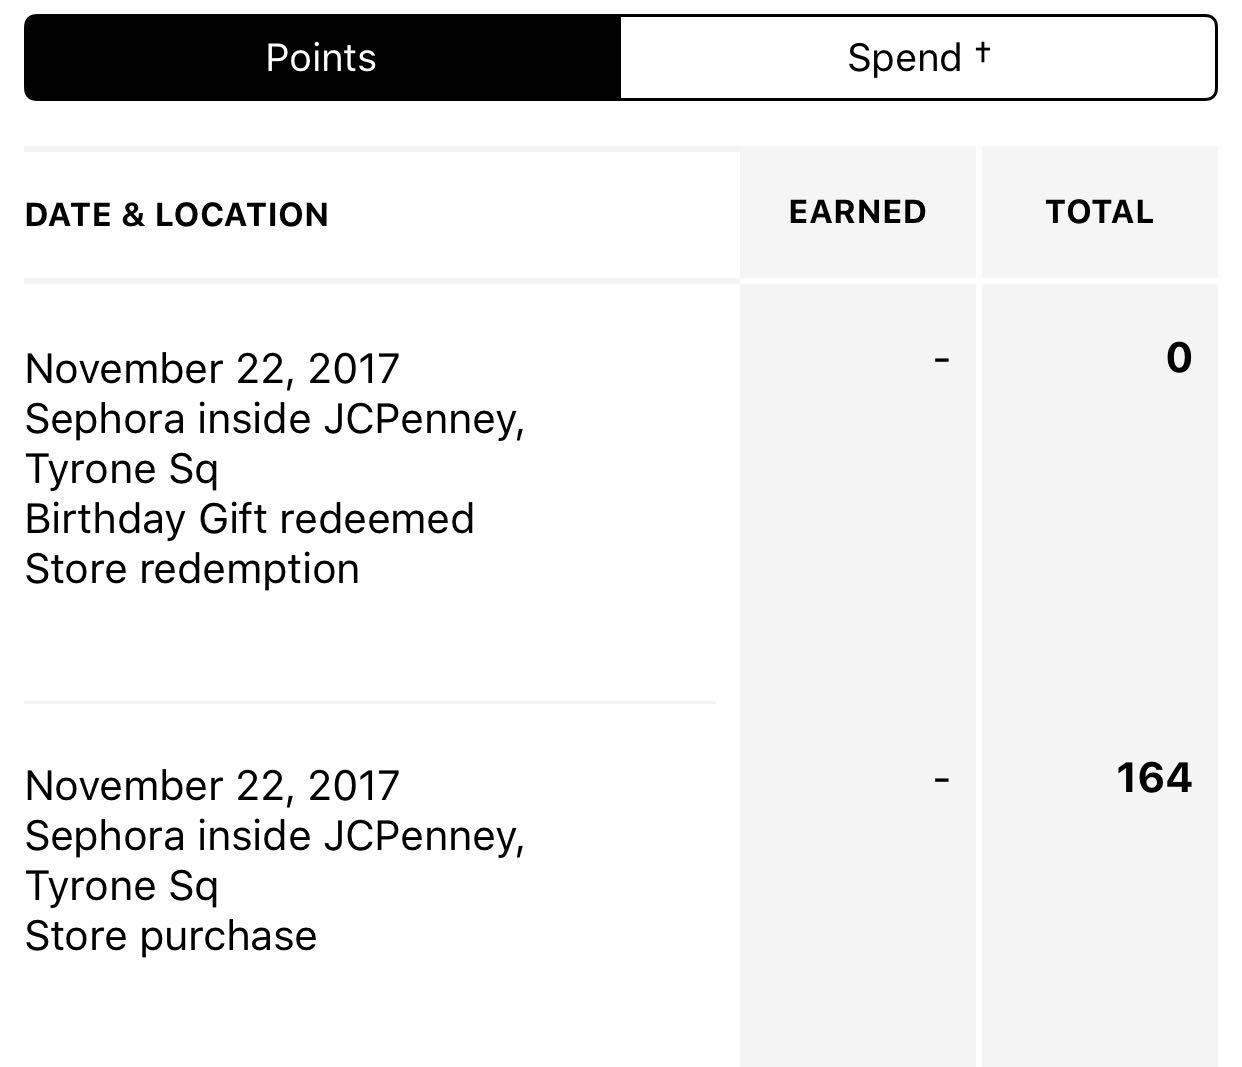This screenshot has width=1242, height=1067.
Task: Click the Store redemption label
Action: 192,568
